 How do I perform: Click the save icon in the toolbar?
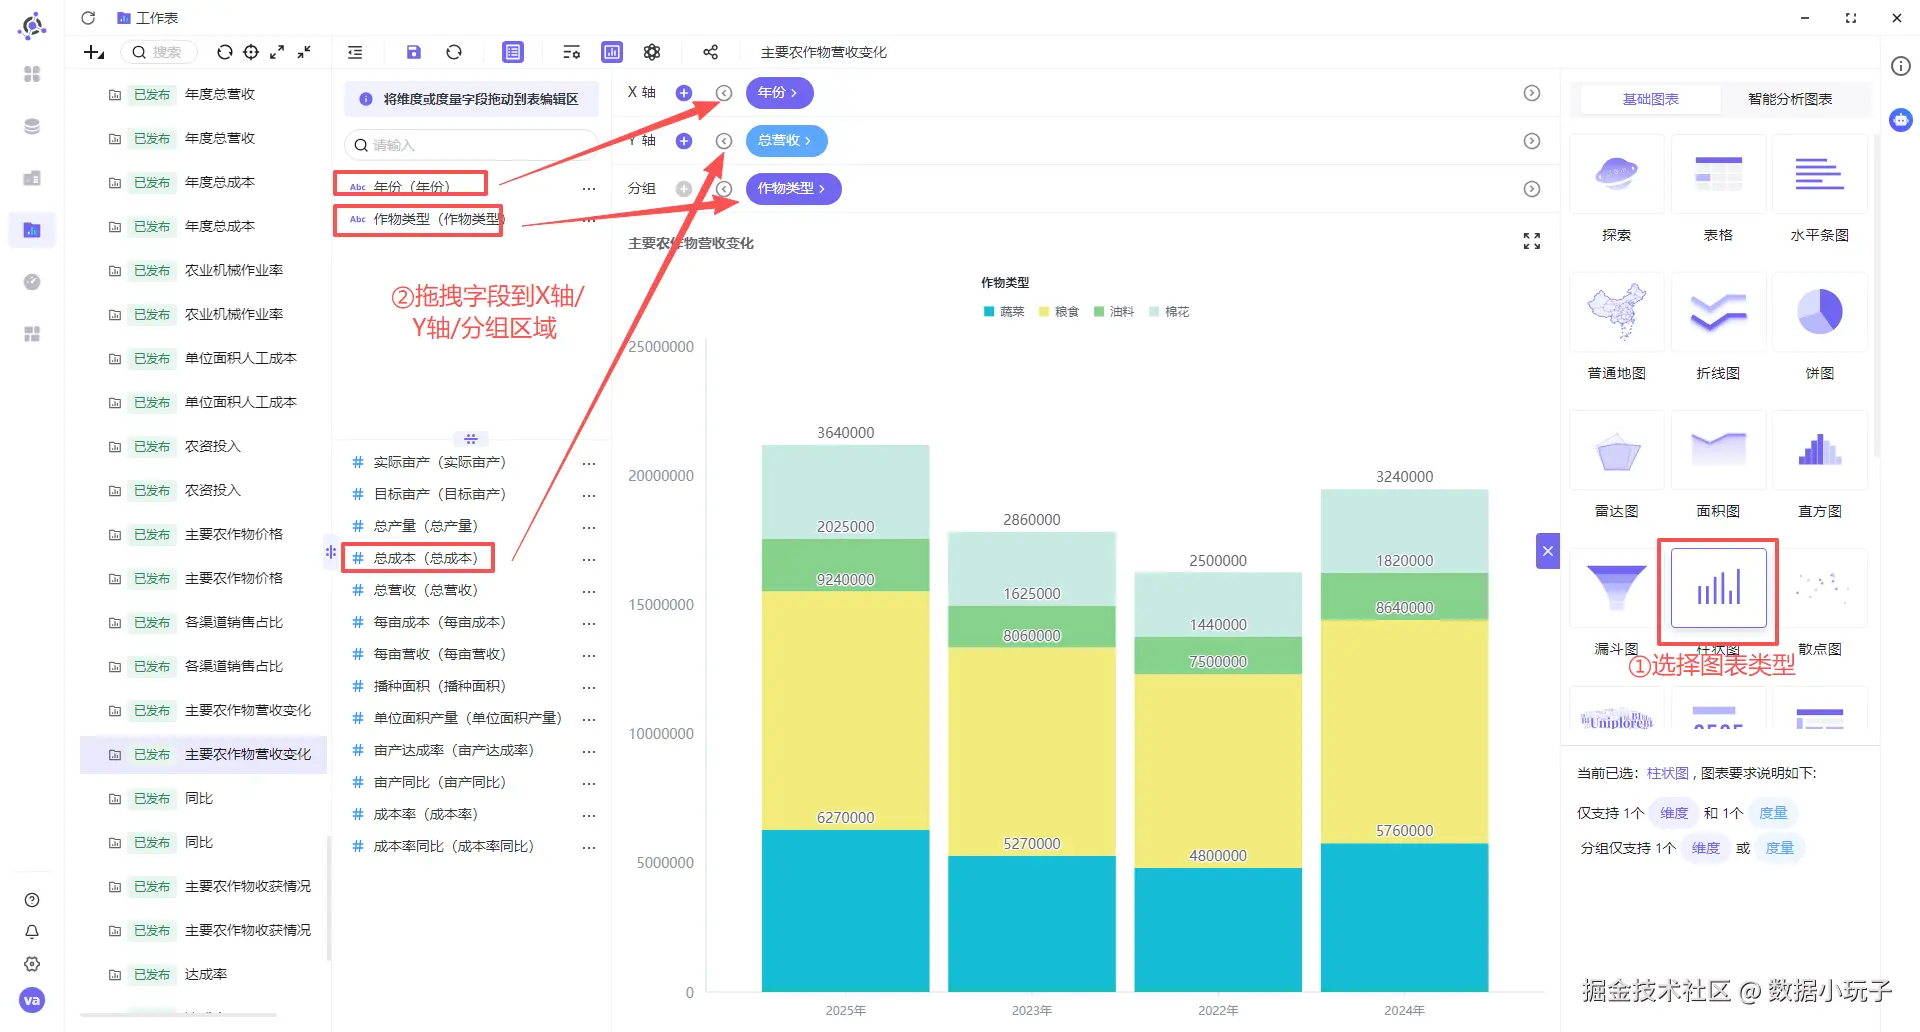click(414, 52)
